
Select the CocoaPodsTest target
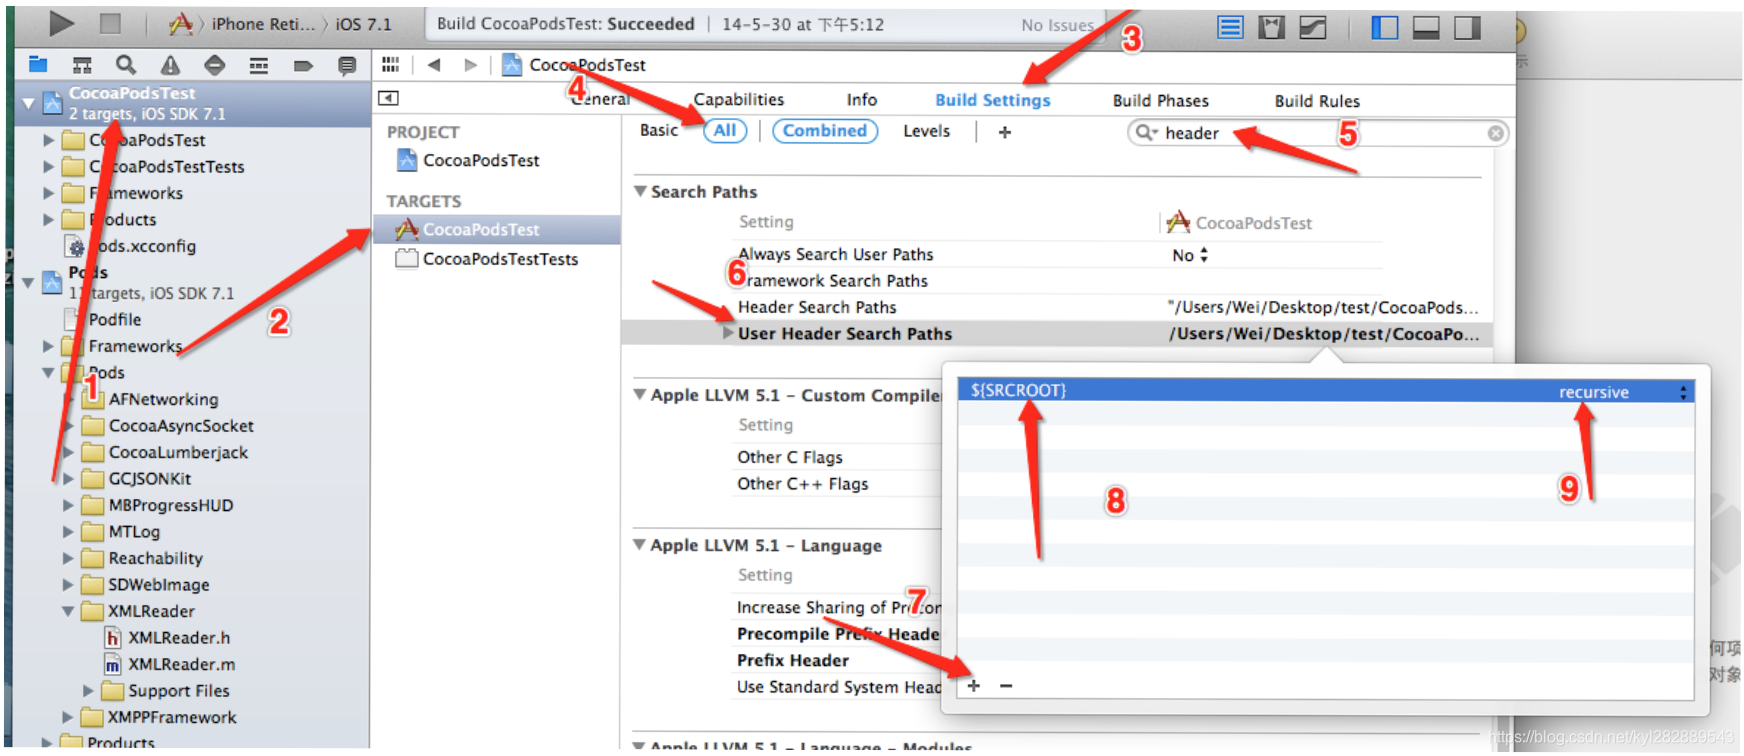pyautogui.click(x=497, y=229)
